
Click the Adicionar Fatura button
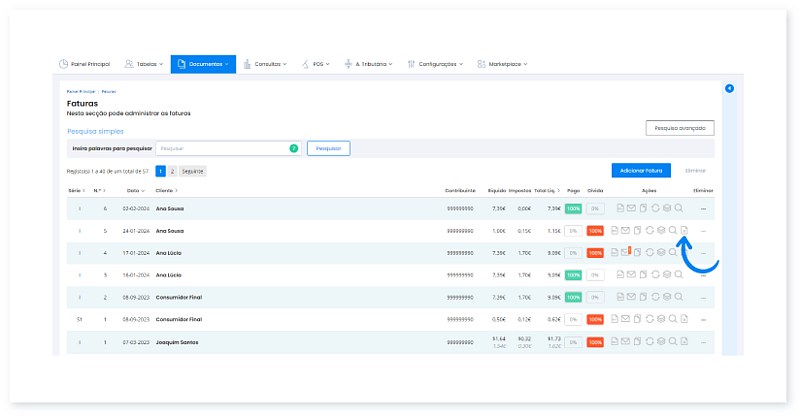(641, 171)
